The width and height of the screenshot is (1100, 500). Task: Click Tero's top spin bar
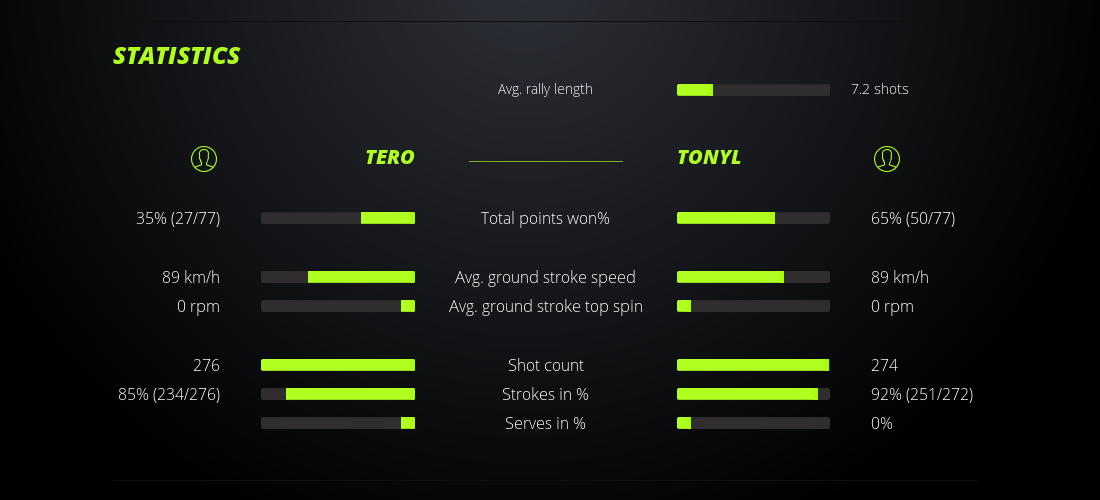pyautogui.click(x=338, y=306)
